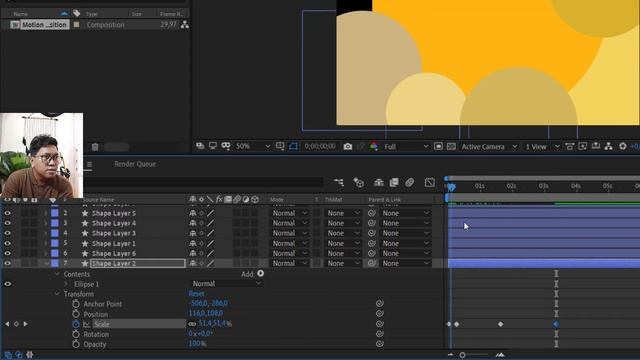The height and width of the screenshot is (360, 640).
Task: Hide Shape Layer 1 using eye icon
Action: coord(7,243)
